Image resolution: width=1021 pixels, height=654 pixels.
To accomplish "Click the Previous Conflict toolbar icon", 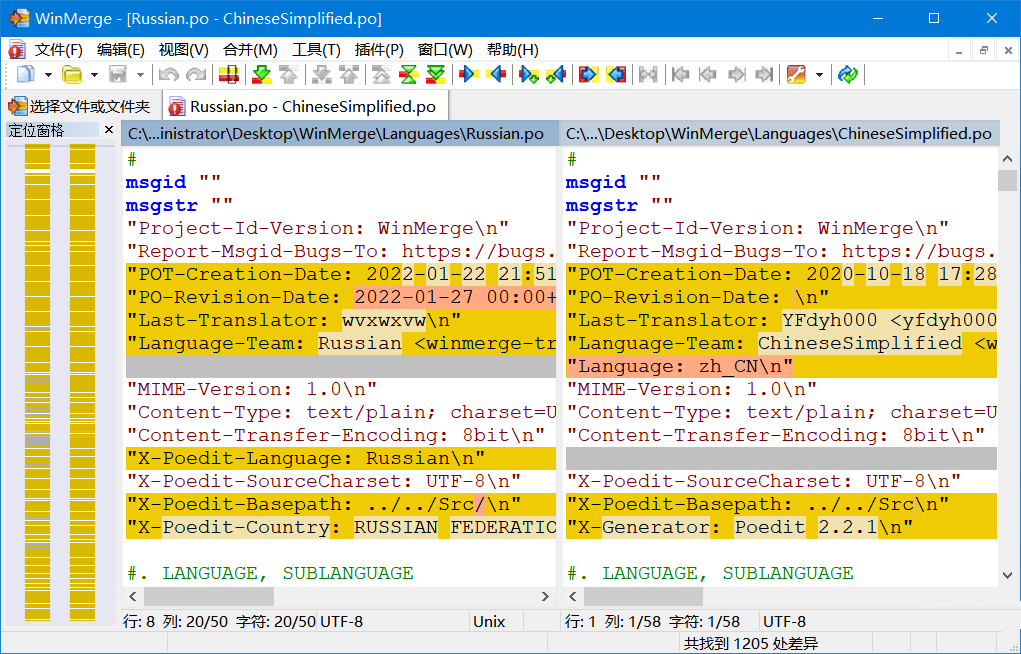I will (x=349, y=75).
